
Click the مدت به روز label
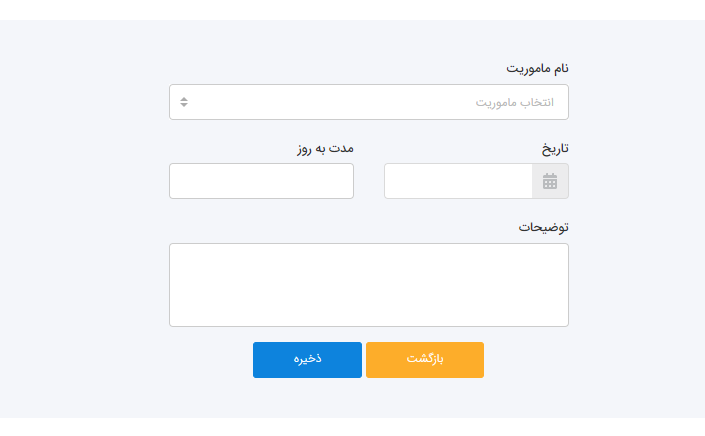point(325,148)
